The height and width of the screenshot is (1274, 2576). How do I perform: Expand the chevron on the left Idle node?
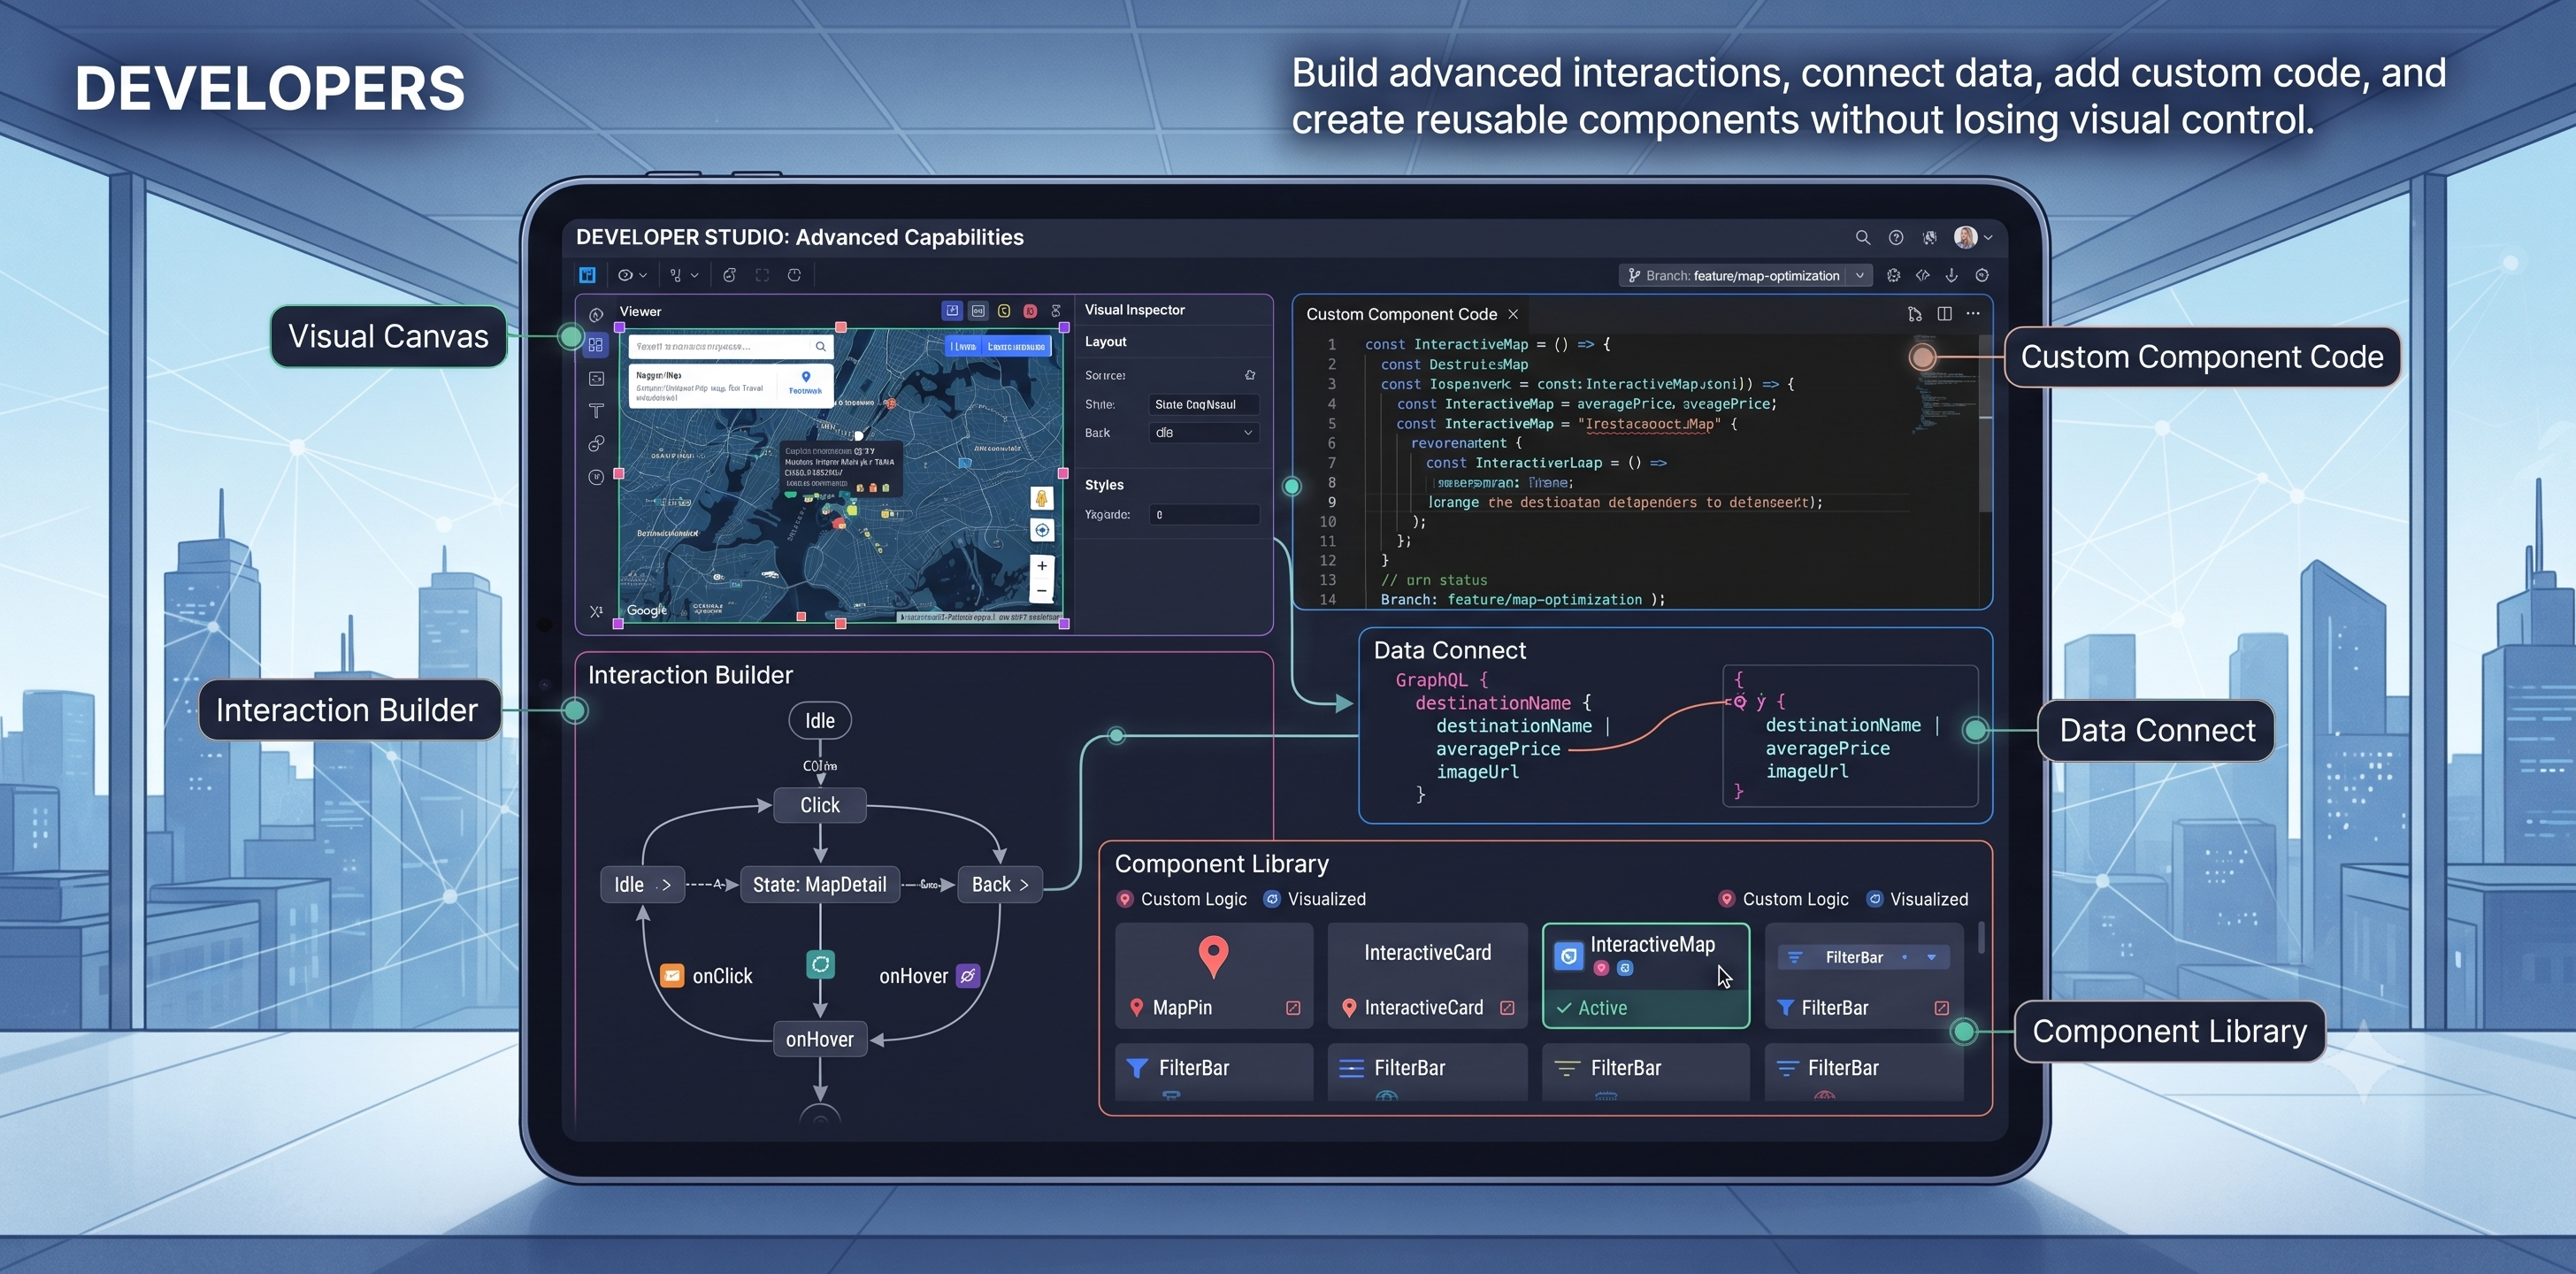666,885
